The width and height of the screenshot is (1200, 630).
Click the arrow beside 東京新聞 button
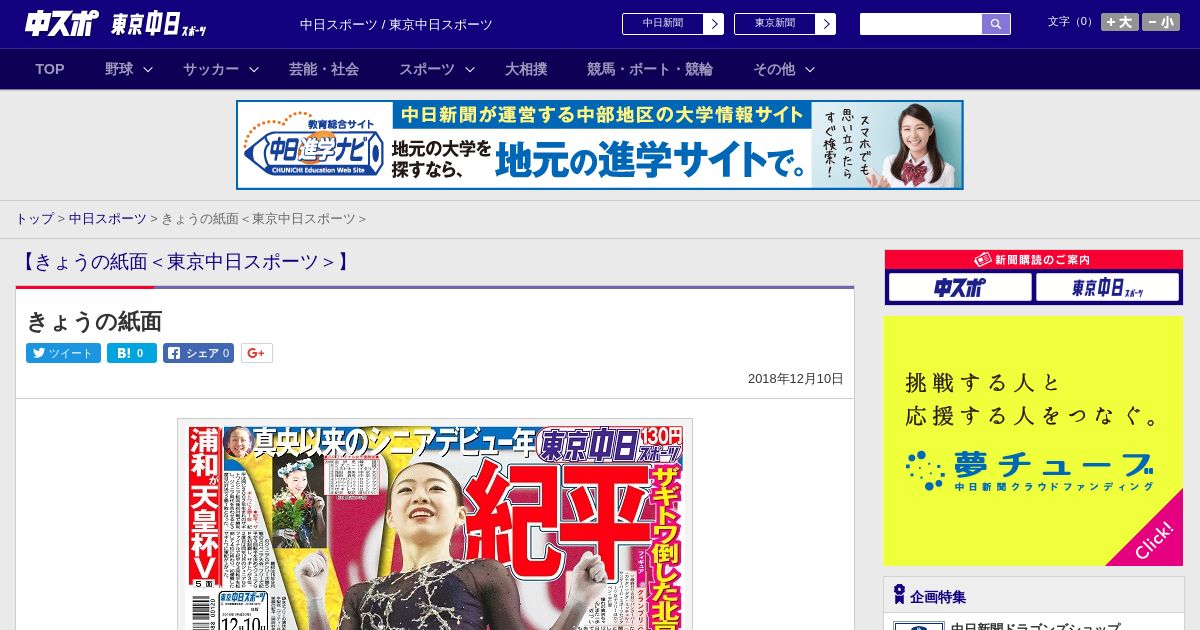[826, 24]
